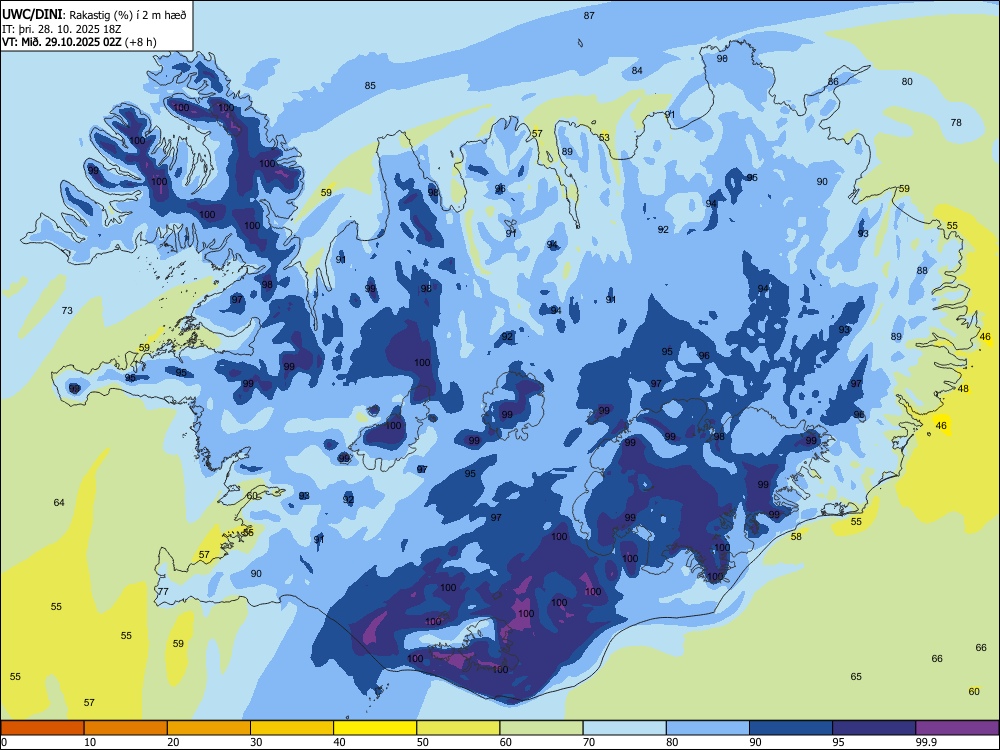Click the init time 'IT: þri. 28. 10. 2025 18Z'

62,29
